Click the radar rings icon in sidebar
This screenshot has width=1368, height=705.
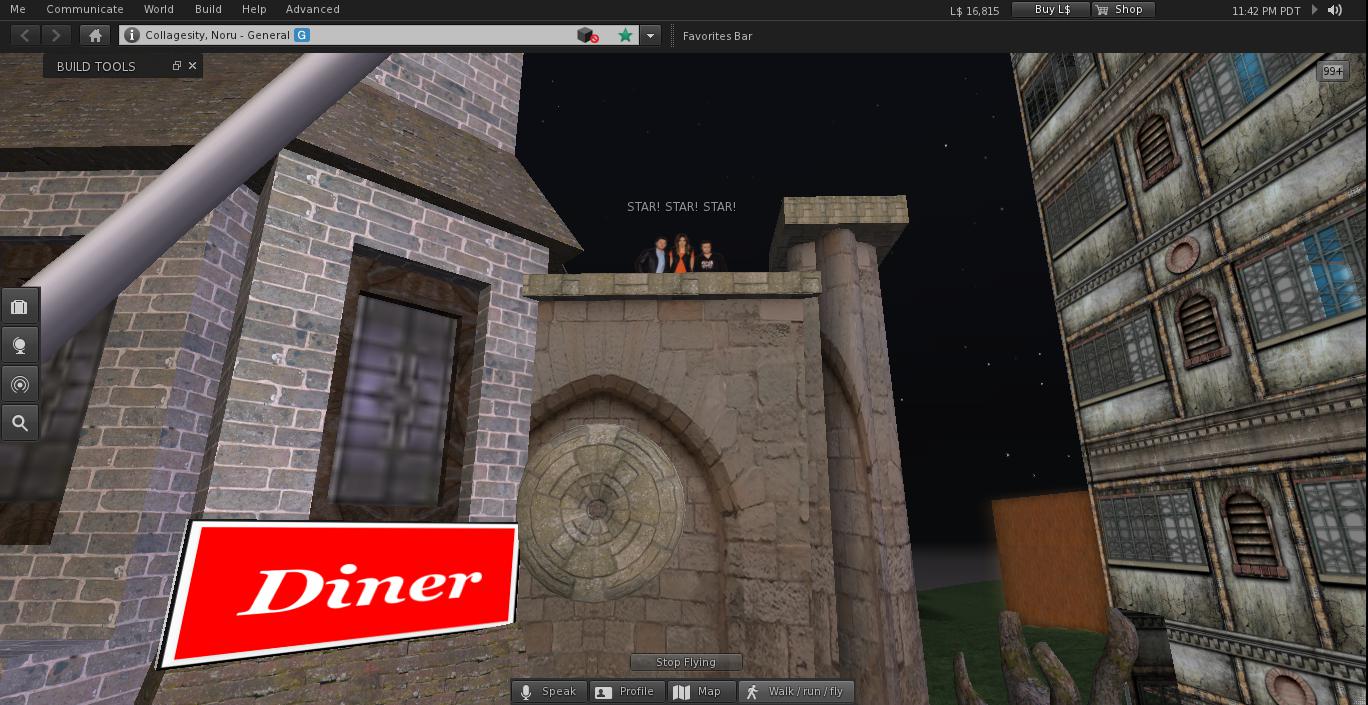[x=19, y=385]
